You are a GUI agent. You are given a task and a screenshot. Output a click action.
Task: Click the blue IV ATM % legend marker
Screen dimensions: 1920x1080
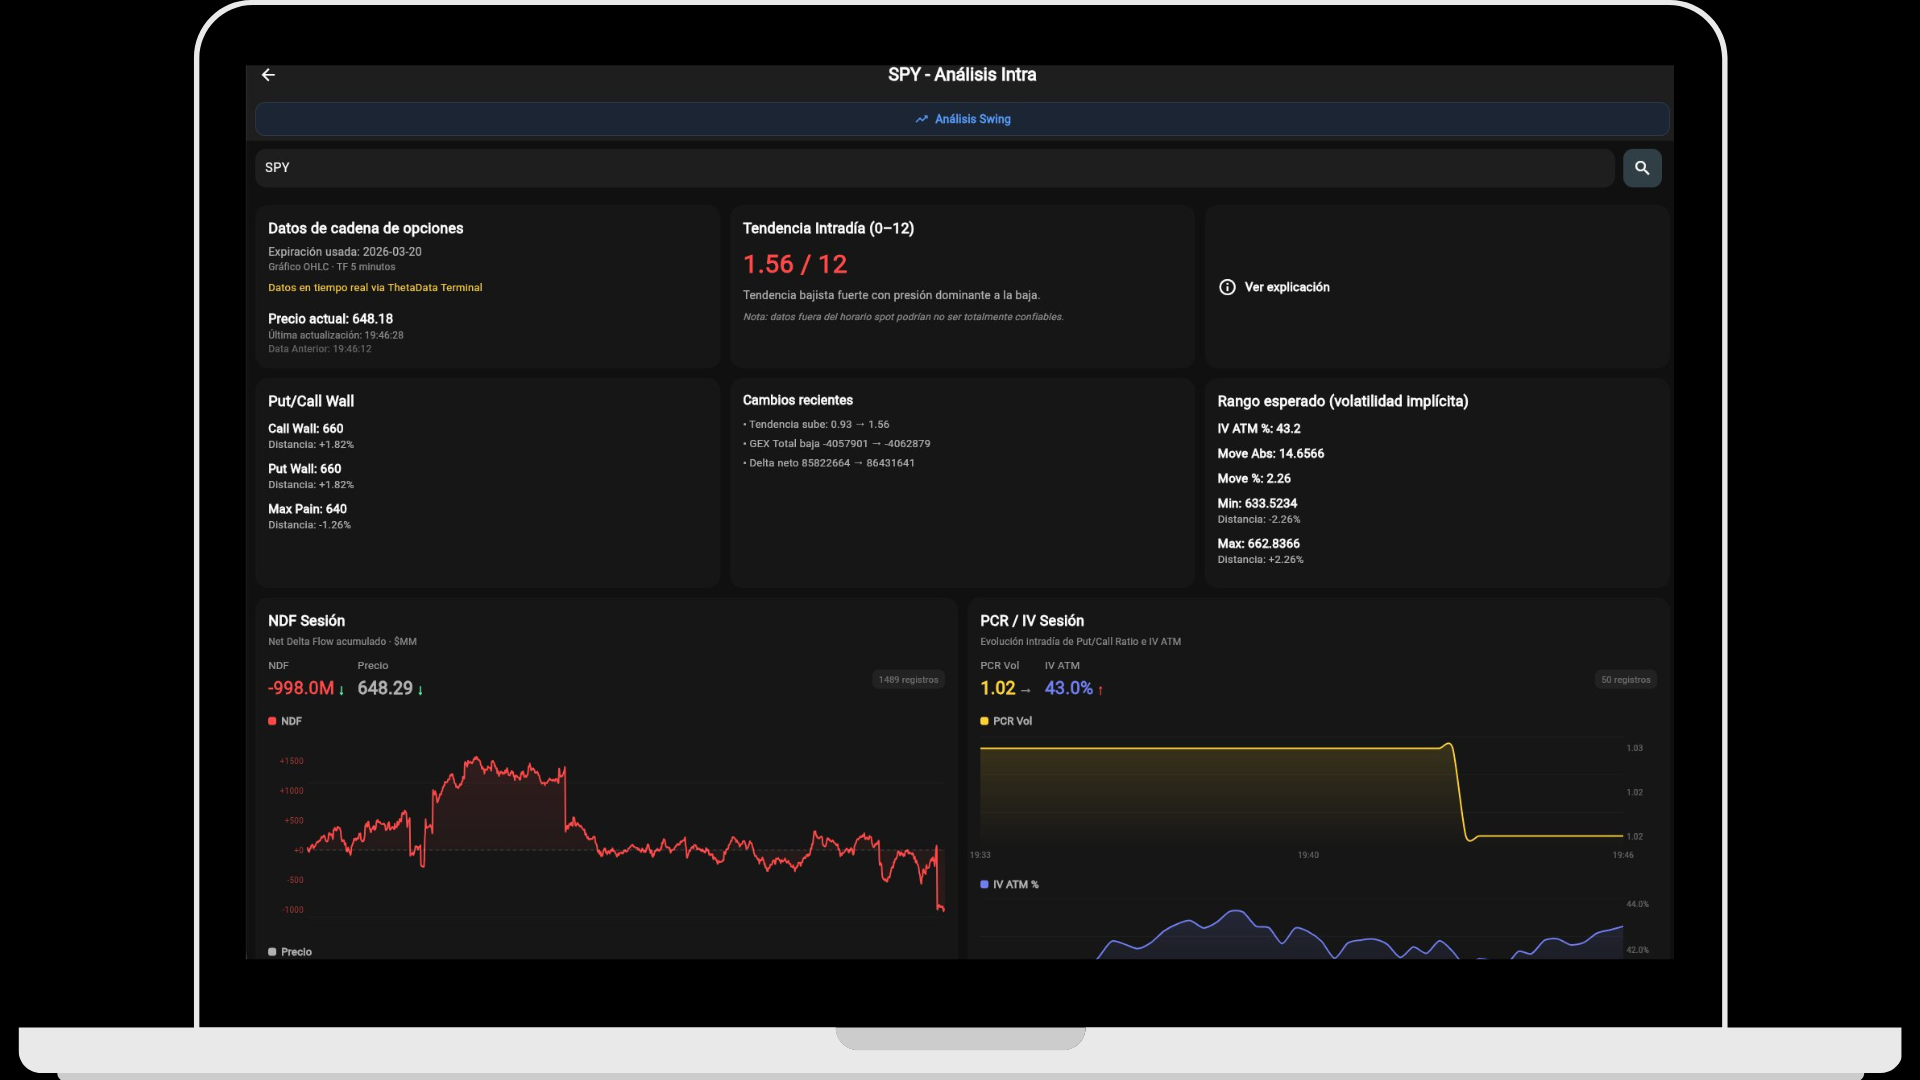[984, 884]
